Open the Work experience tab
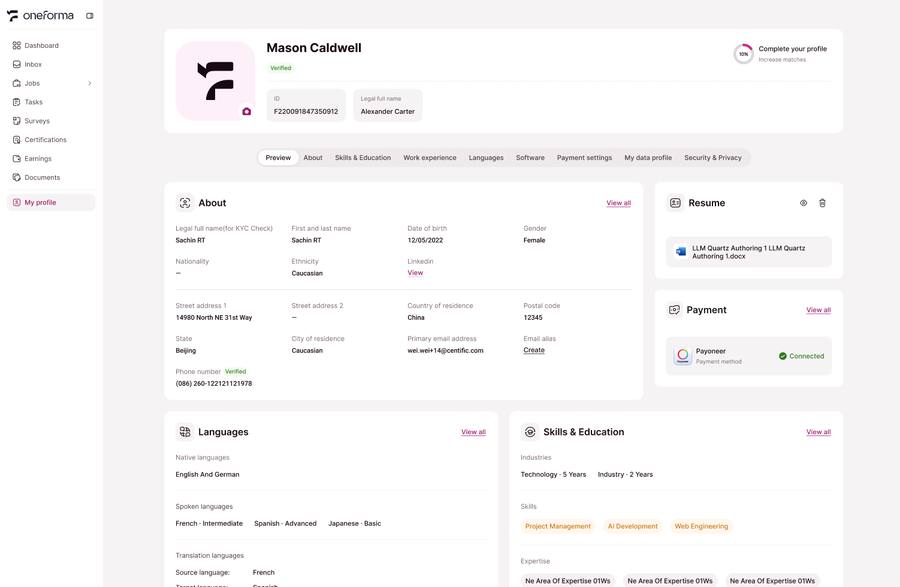The width and height of the screenshot is (900, 587). click(x=430, y=158)
